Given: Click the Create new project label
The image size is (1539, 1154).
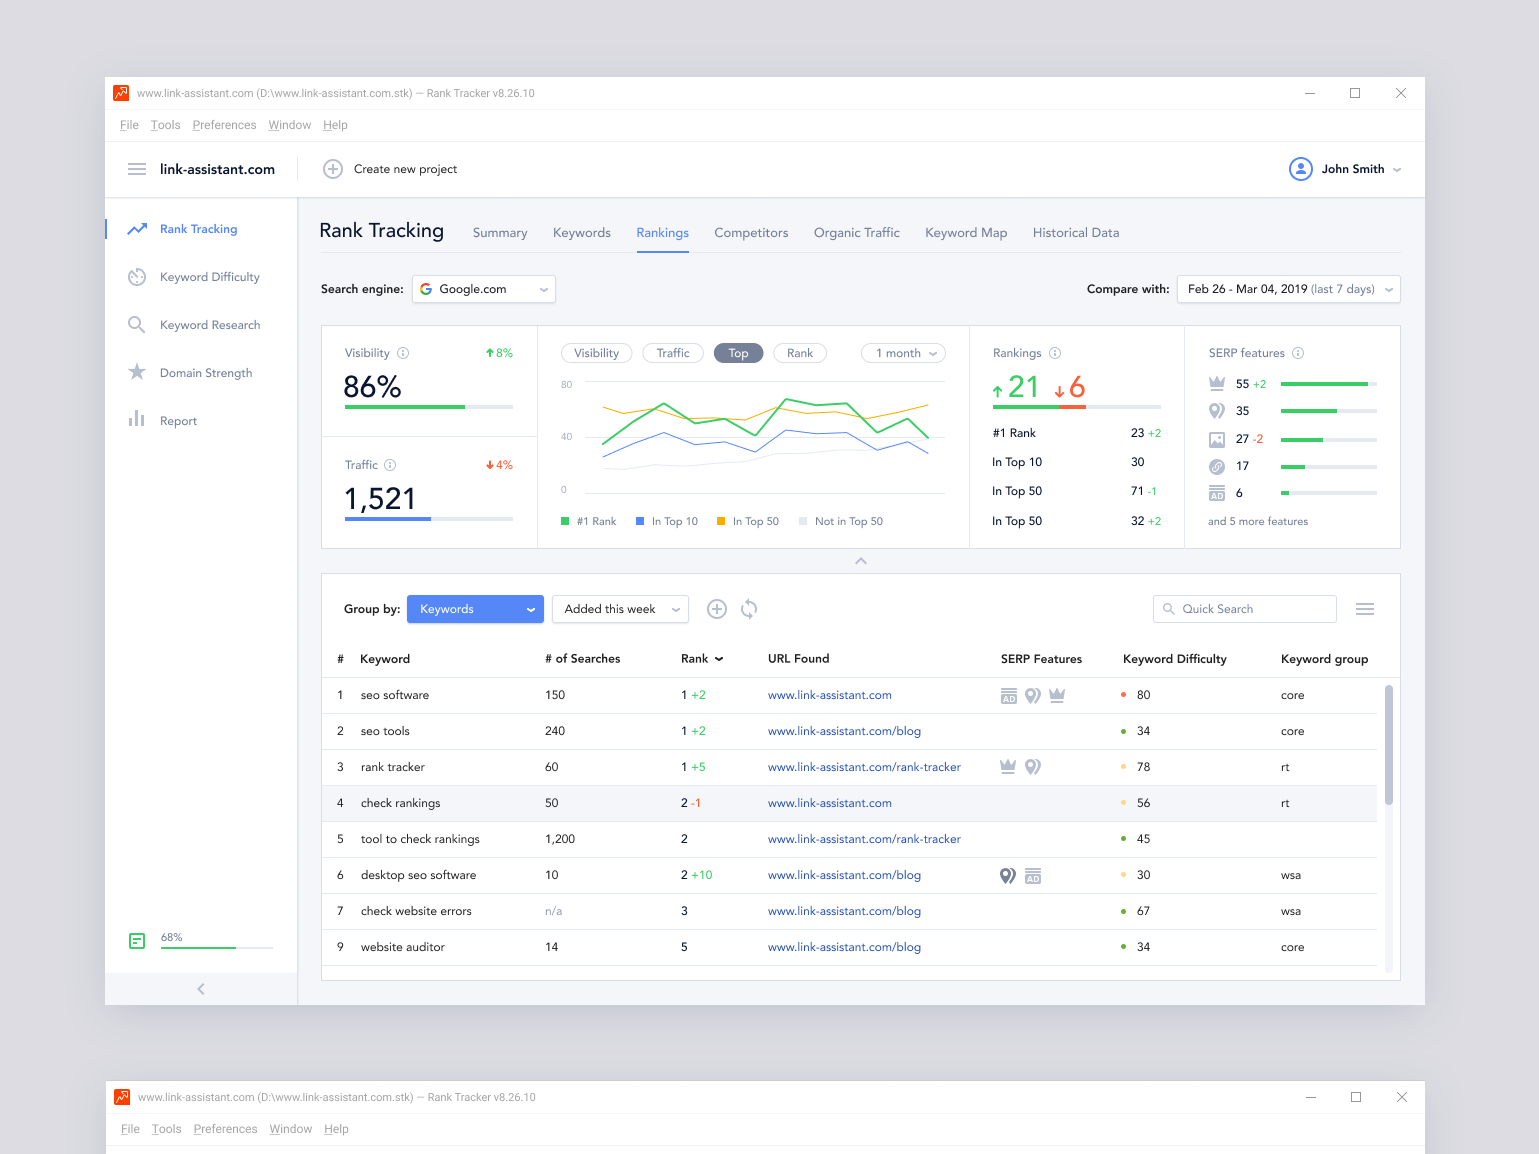Looking at the screenshot, I should pyautogui.click(x=405, y=169).
